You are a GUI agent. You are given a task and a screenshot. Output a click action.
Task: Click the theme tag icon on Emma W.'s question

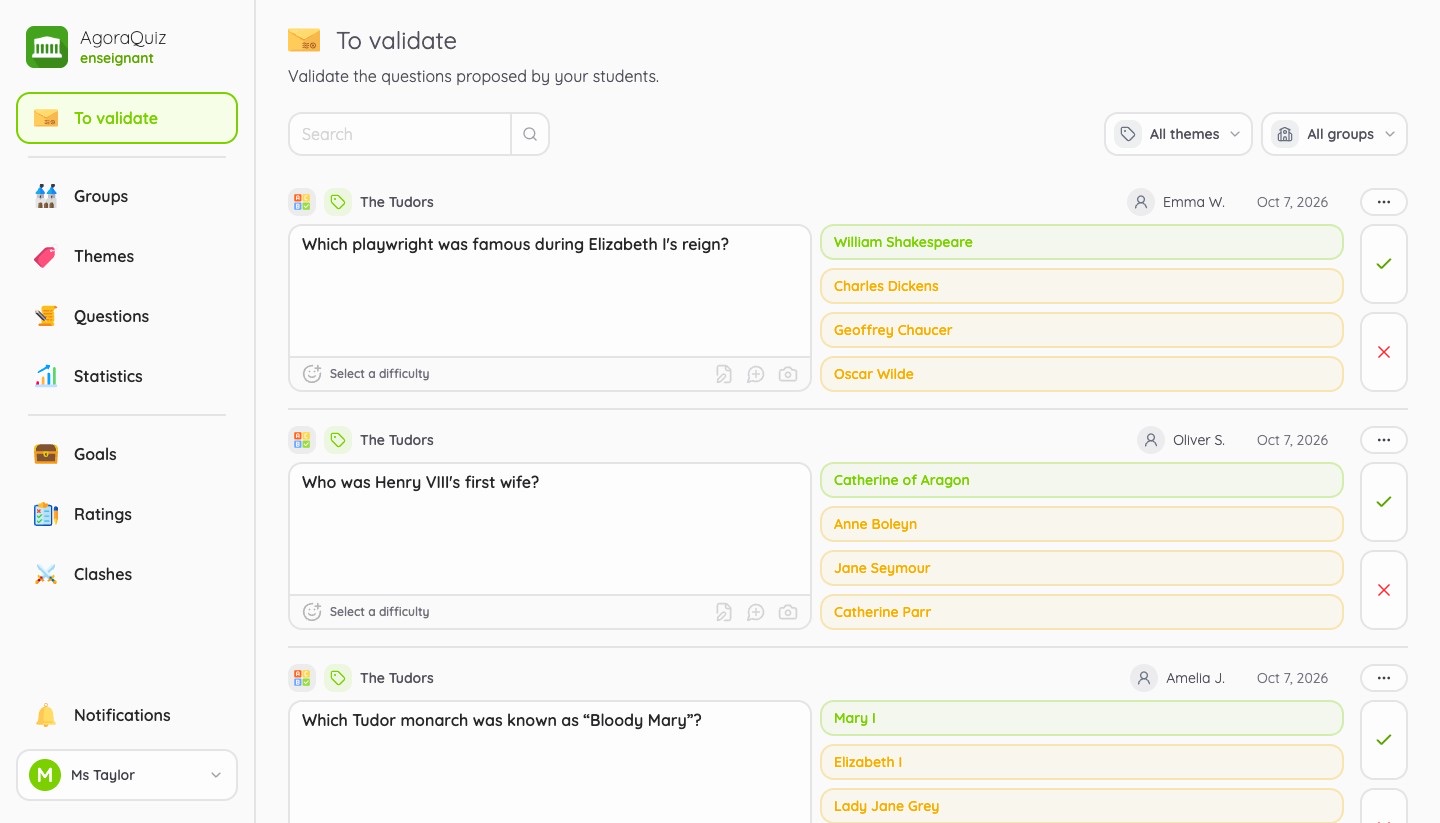pos(338,202)
